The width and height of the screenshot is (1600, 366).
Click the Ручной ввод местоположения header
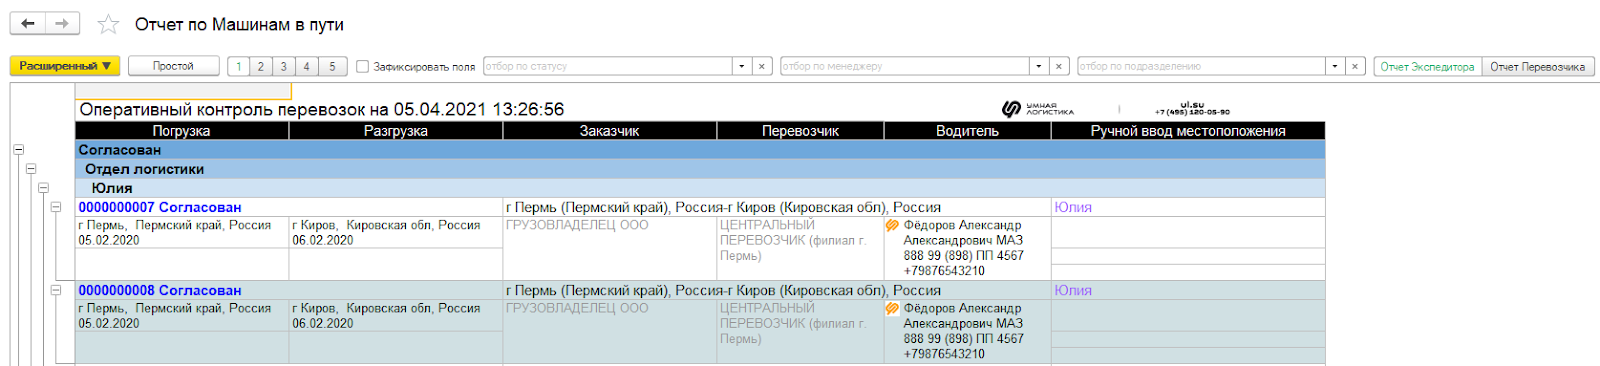click(x=1188, y=131)
